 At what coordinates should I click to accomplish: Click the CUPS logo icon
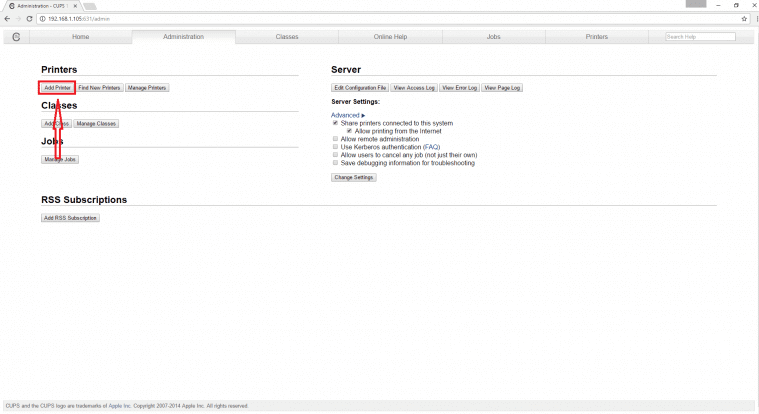click(x=16, y=37)
